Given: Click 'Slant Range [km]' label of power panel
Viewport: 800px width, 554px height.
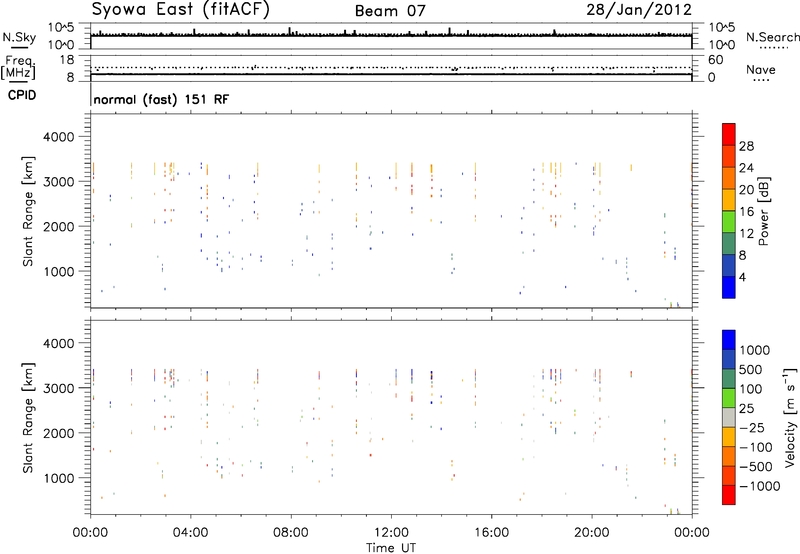Looking at the screenshot, I should click(x=28, y=211).
